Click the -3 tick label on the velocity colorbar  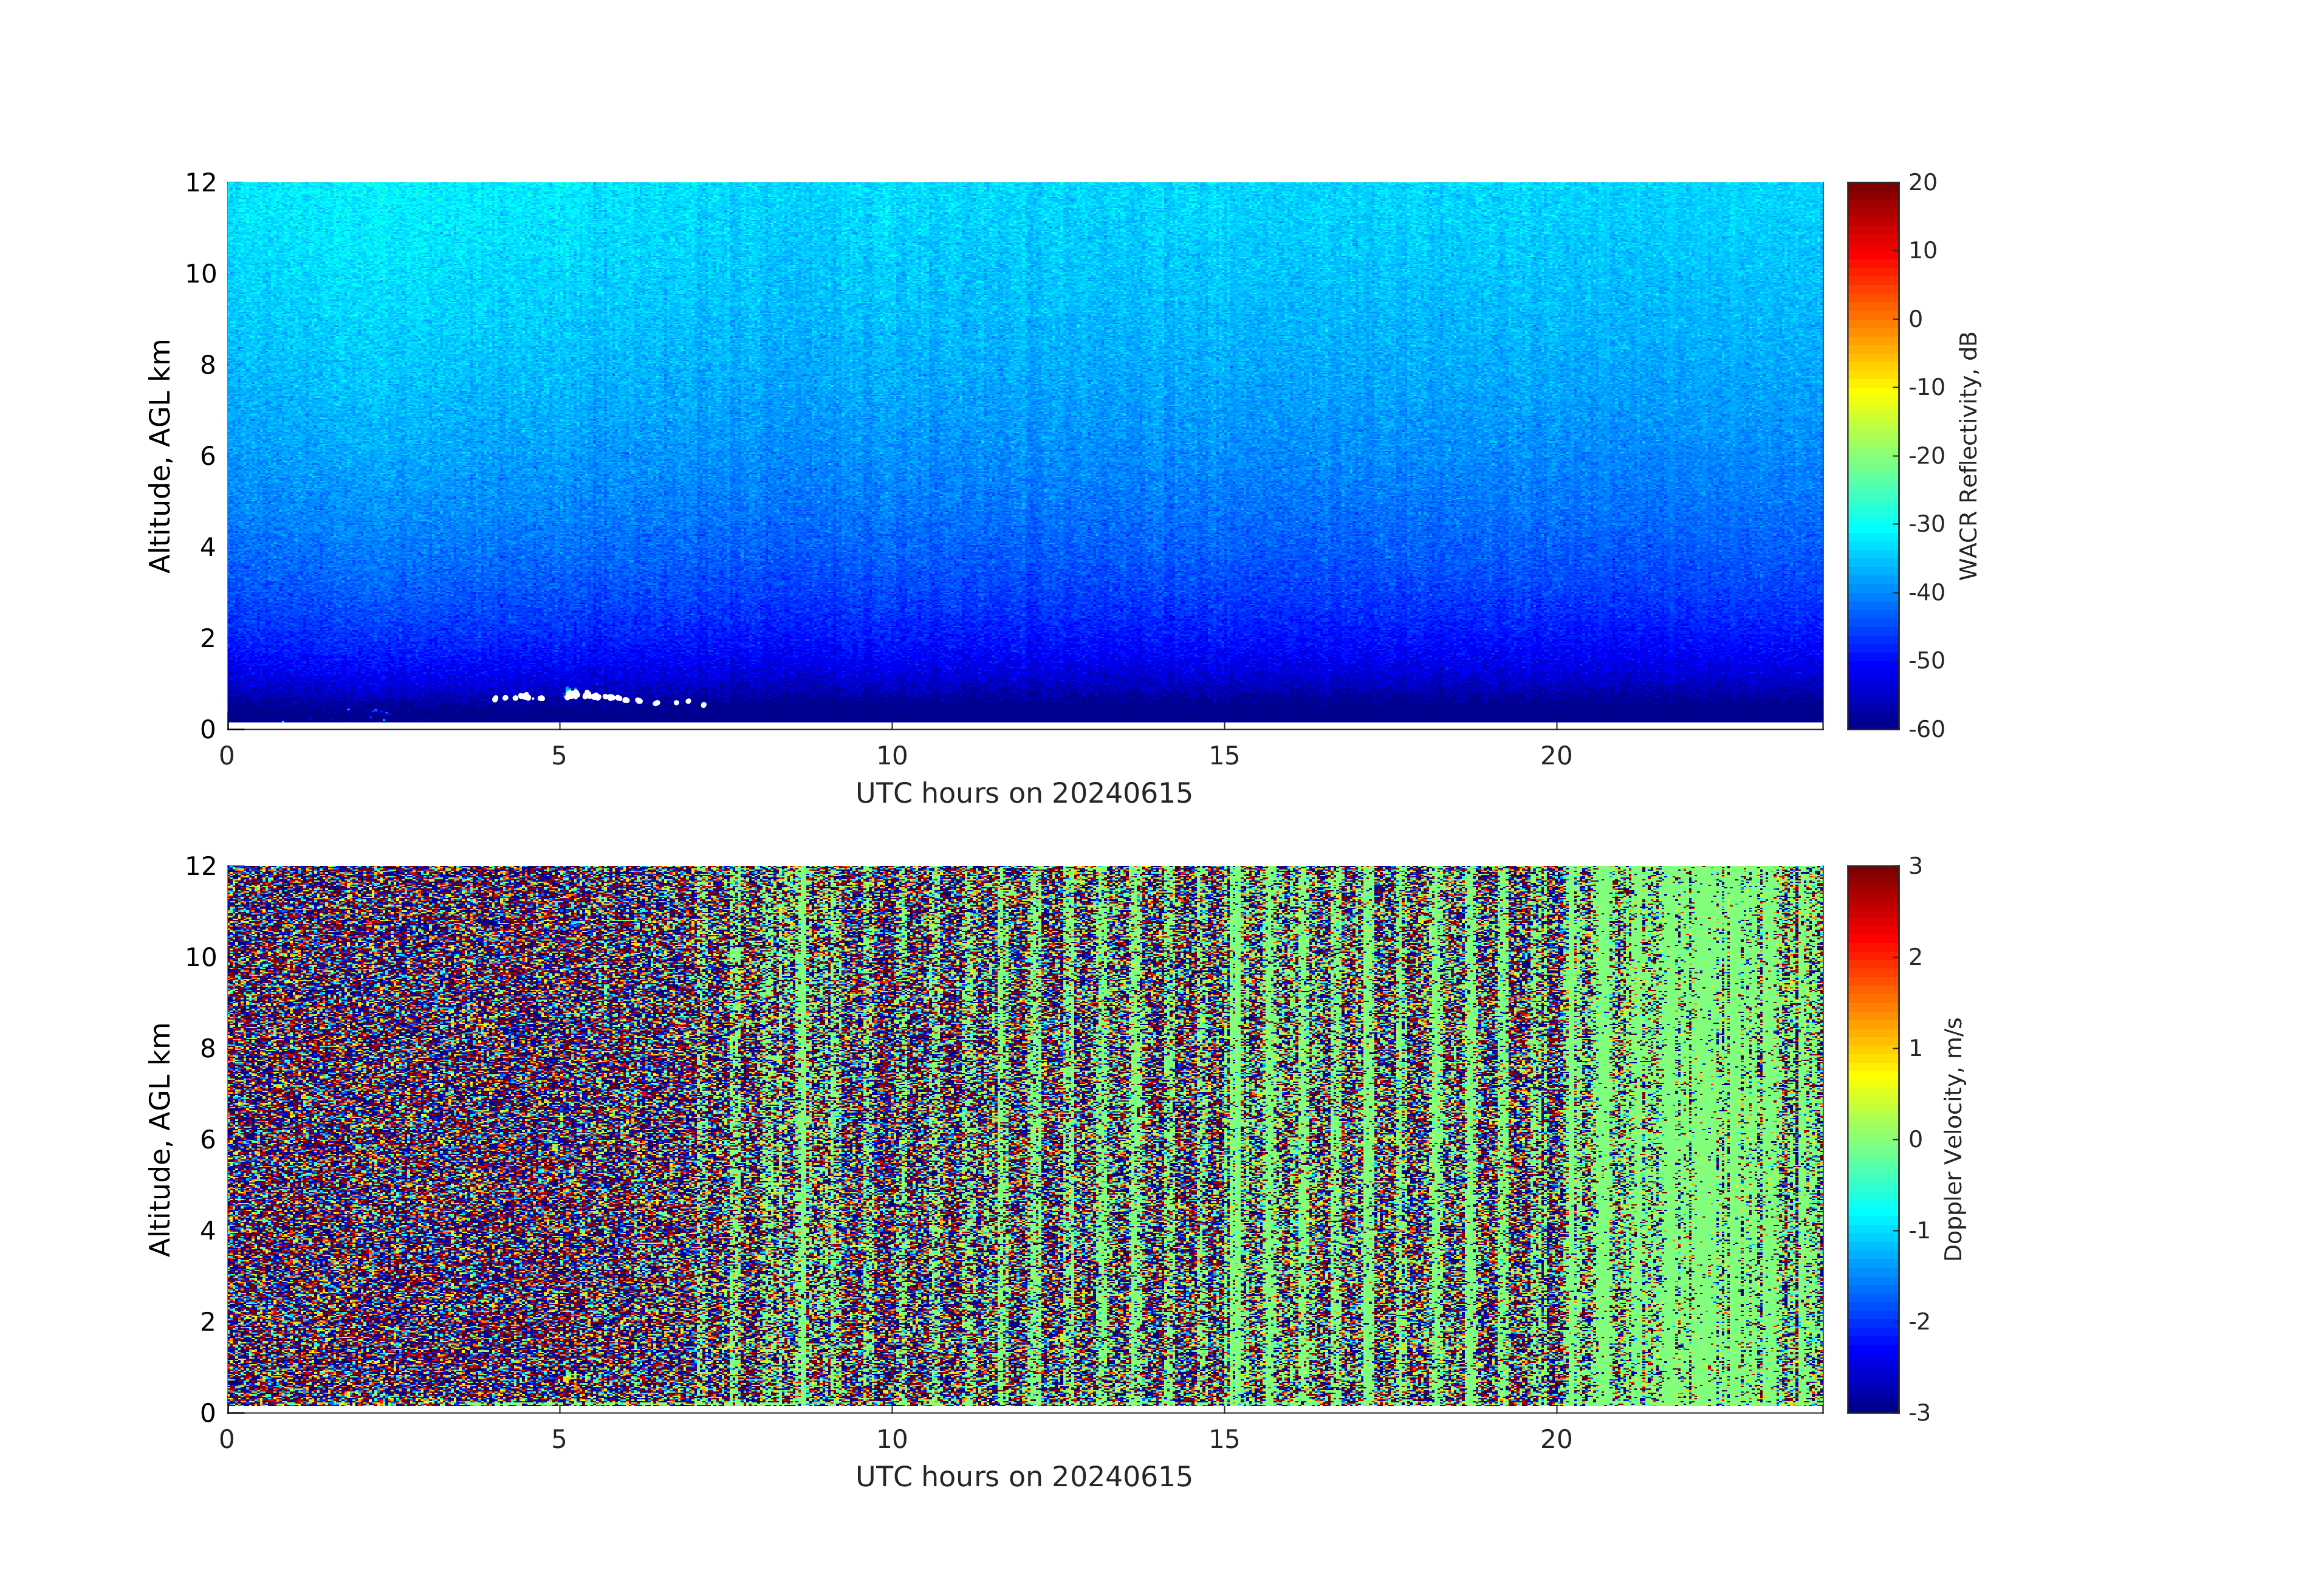click(1920, 1412)
